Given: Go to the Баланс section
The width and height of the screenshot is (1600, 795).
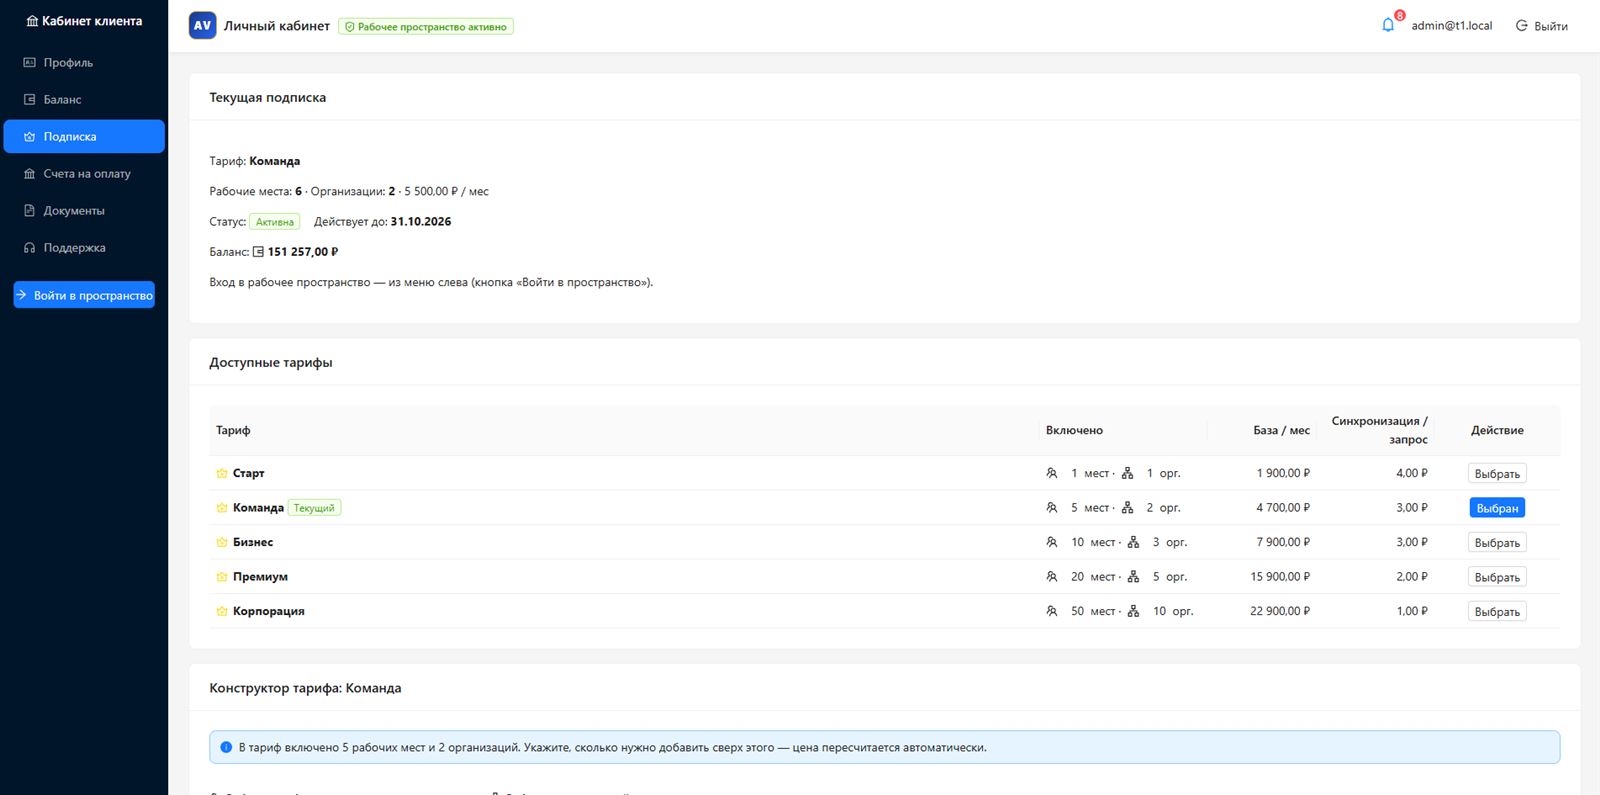Looking at the screenshot, I should [84, 99].
